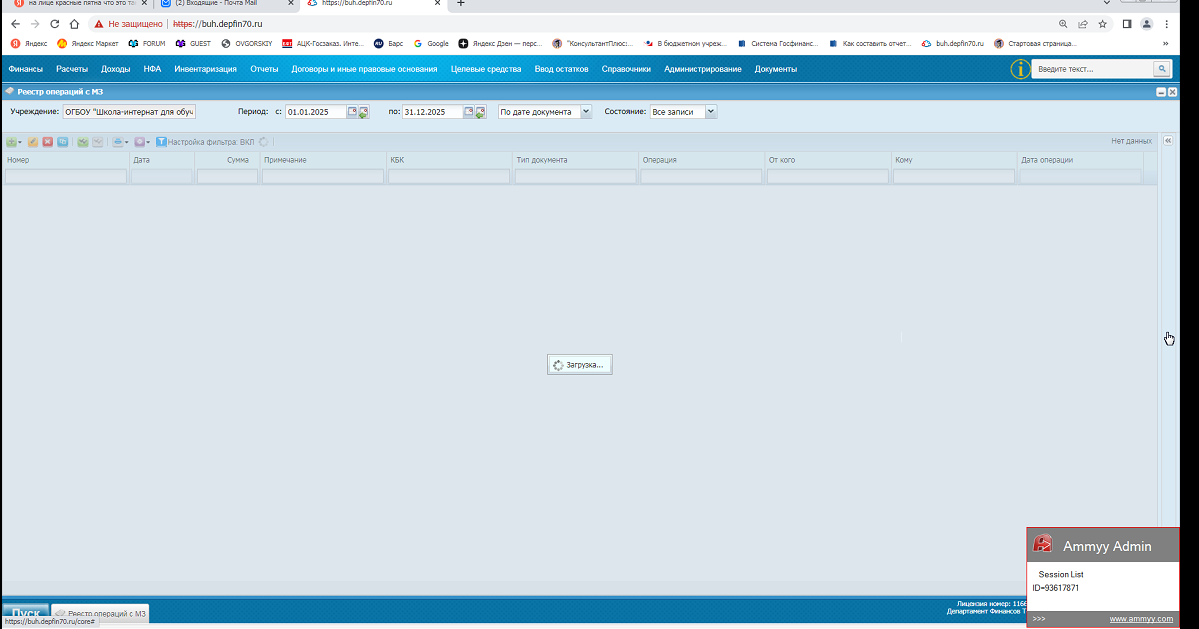Click the red delete record icon
Image resolution: width=1199 pixels, height=629 pixels.
tap(47, 142)
